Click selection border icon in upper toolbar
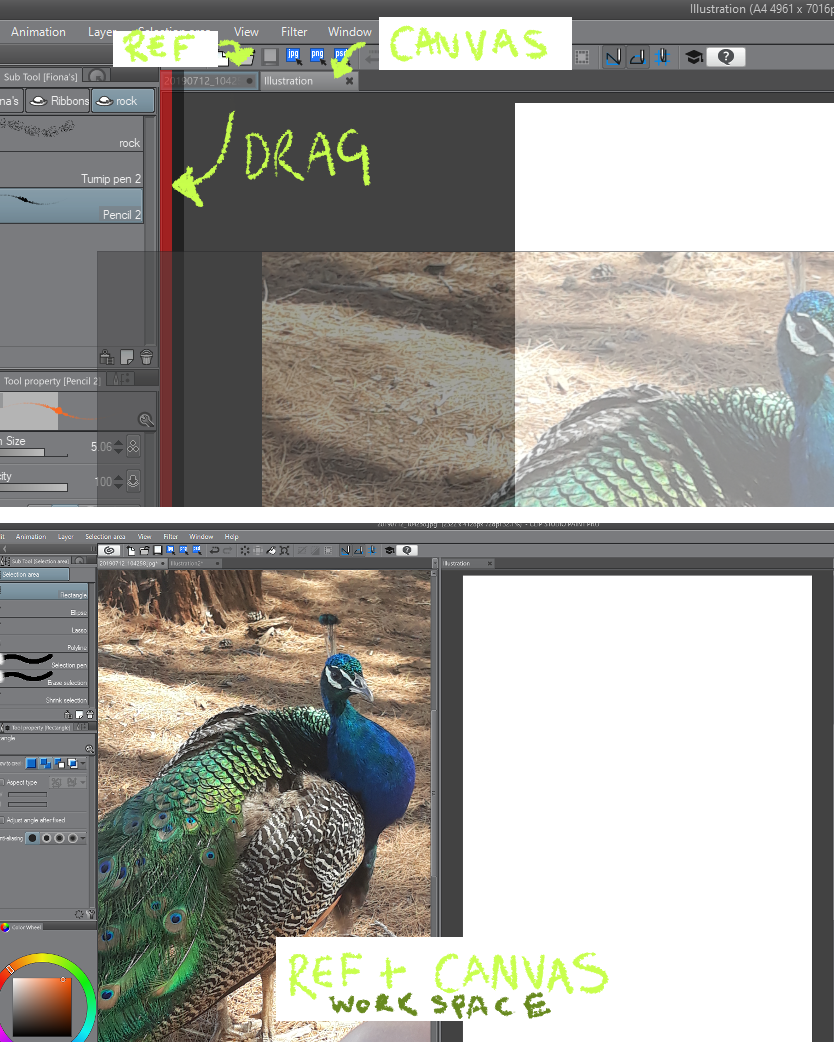 pos(582,57)
